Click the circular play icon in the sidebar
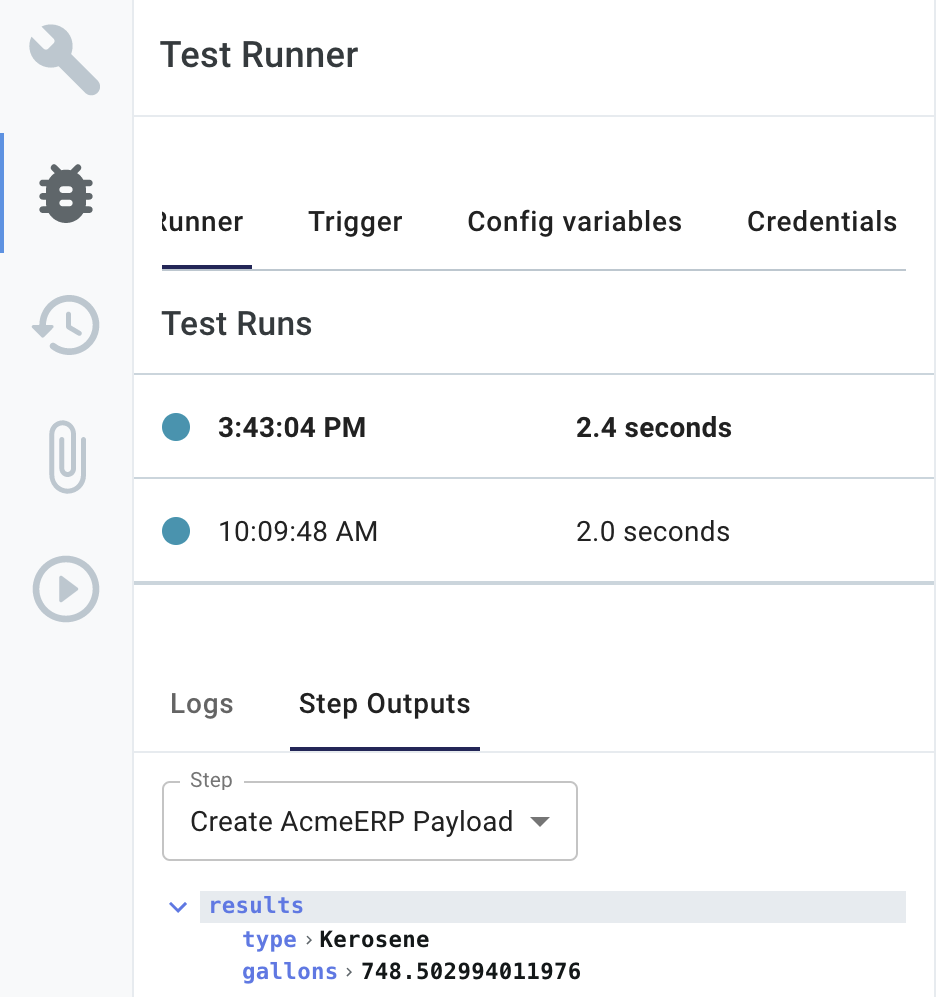Screen dimensions: 936x997 click(x=64, y=590)
